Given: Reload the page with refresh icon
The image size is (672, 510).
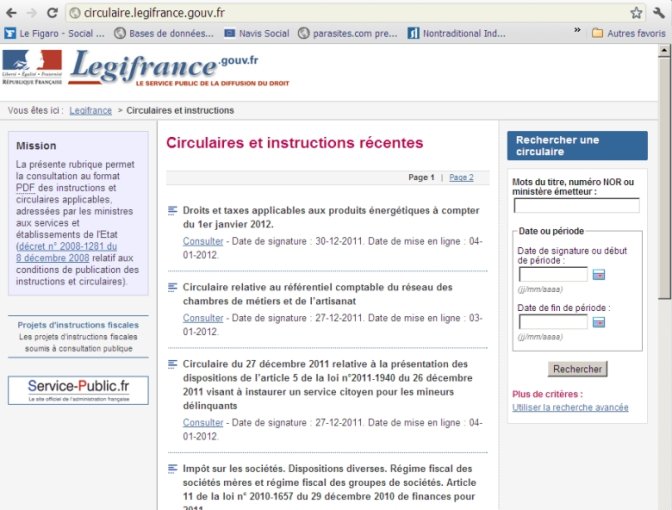Looking at the screenshot, I should click(52, 13).
